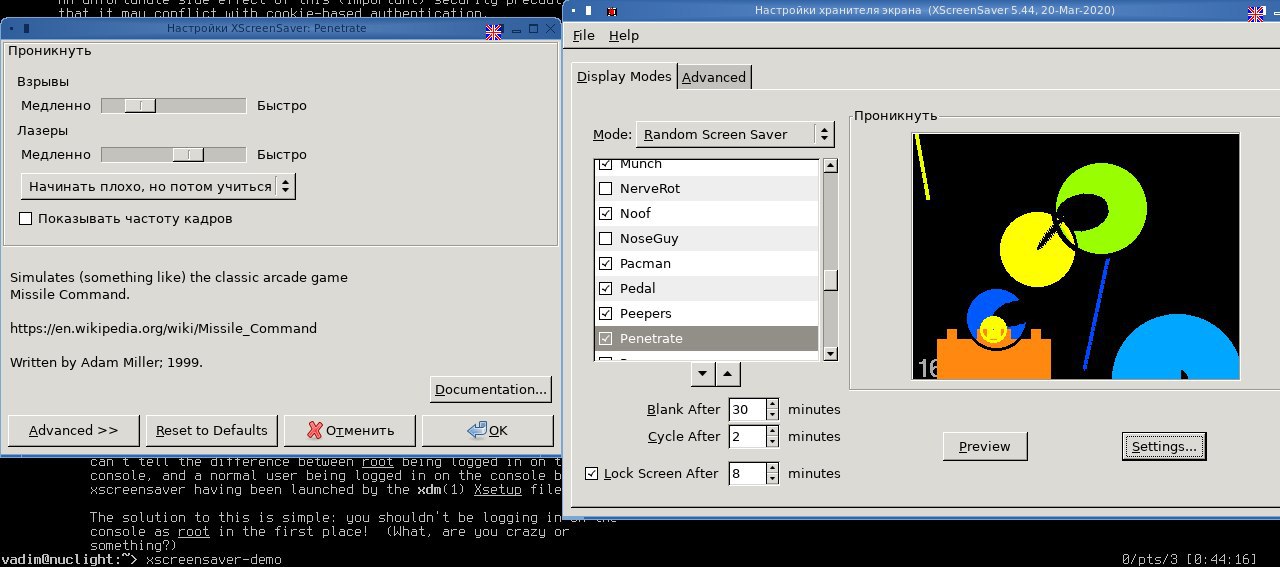Viewport: 1280px width, 567px height.
Task: Click the UK flag icon in Penetrate settings titlebar
Action: coord(494,31)
